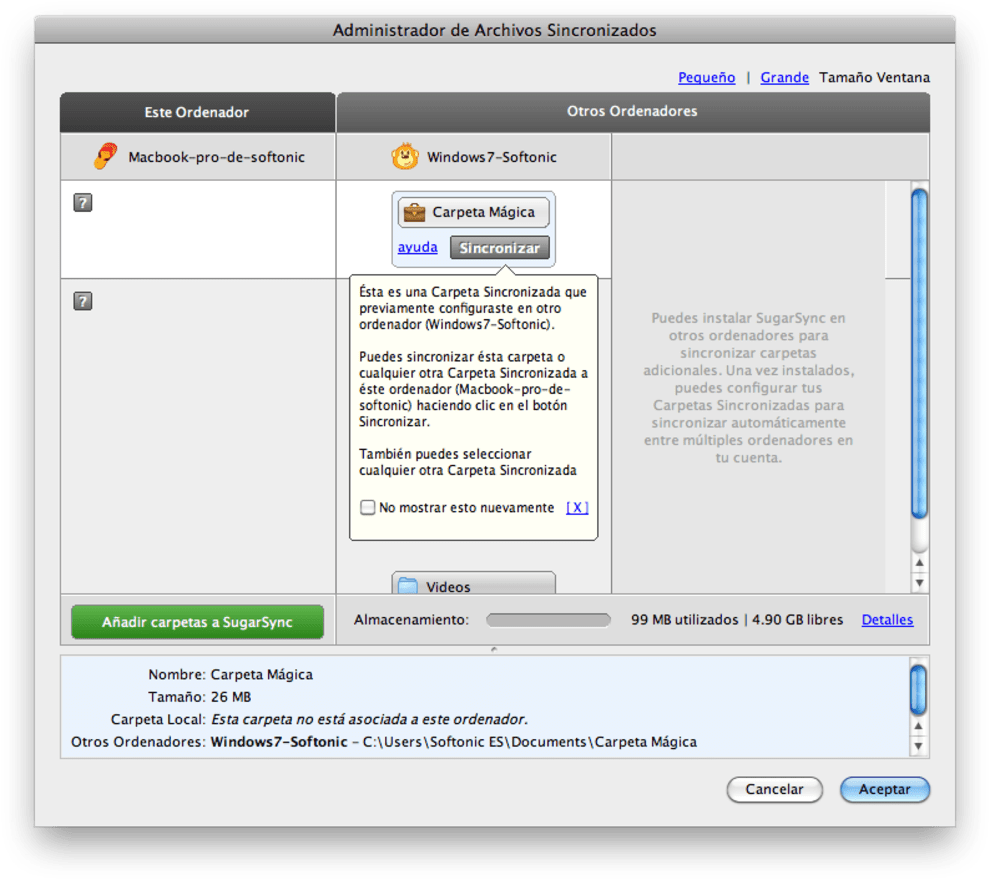The height and width of the screenshot is (879, 989).
Task: Click the folder list vertical scrollbar thumb
Action: coord(920,354)
